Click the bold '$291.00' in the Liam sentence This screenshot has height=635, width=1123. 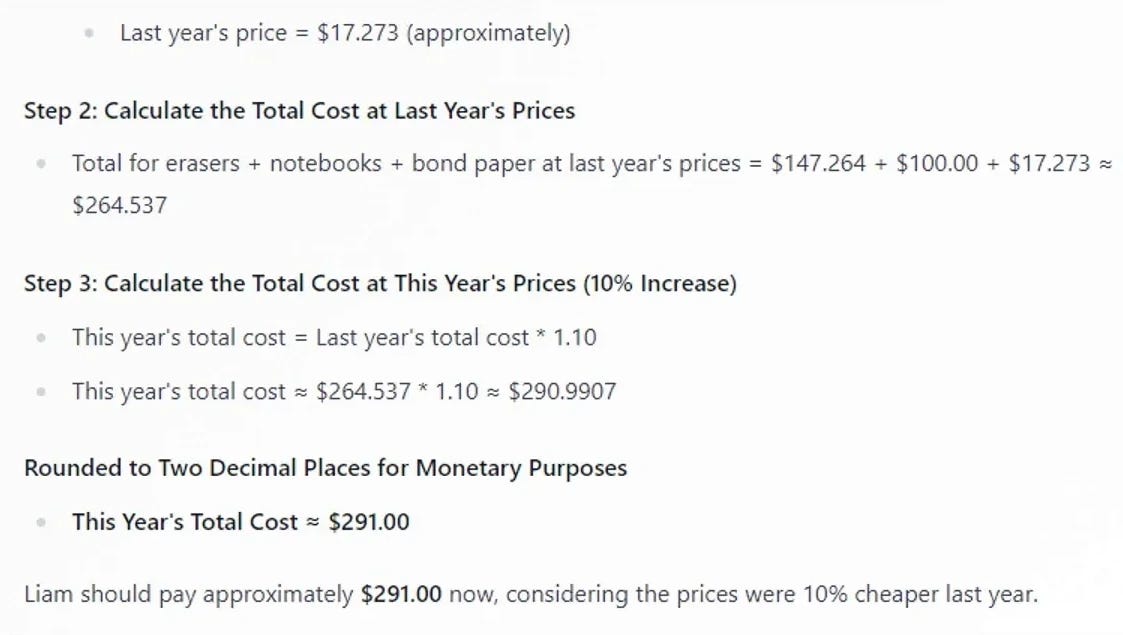click(401, 594)
